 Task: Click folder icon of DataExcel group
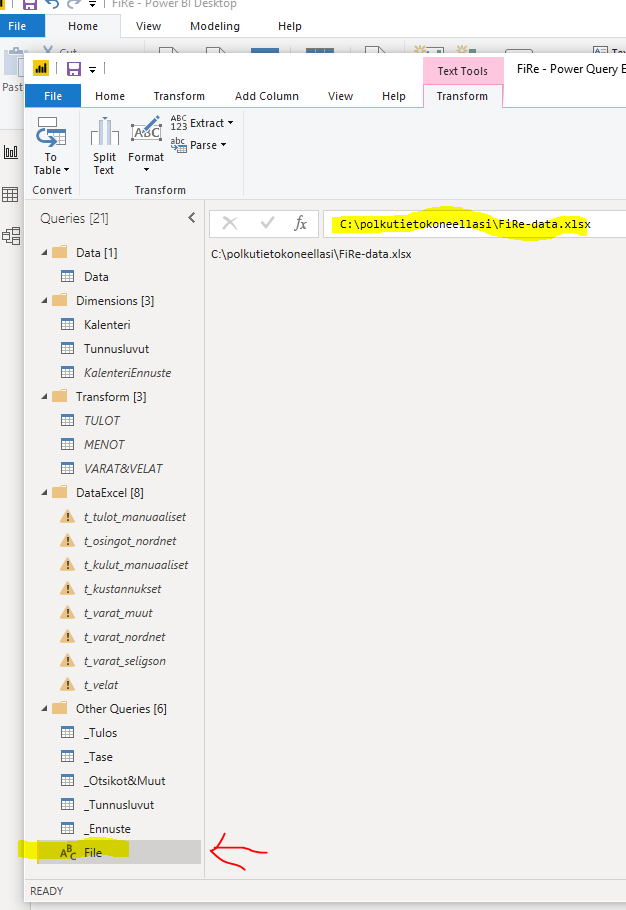(x=60, y=492)
